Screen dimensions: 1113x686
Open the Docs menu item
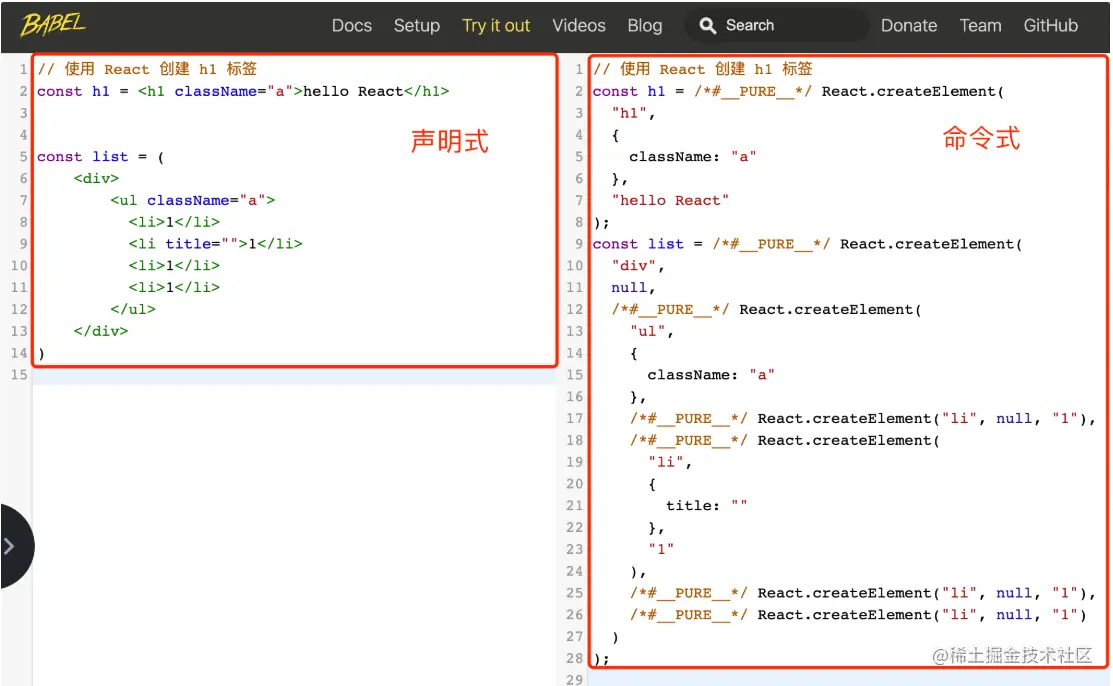coord(351,26)
